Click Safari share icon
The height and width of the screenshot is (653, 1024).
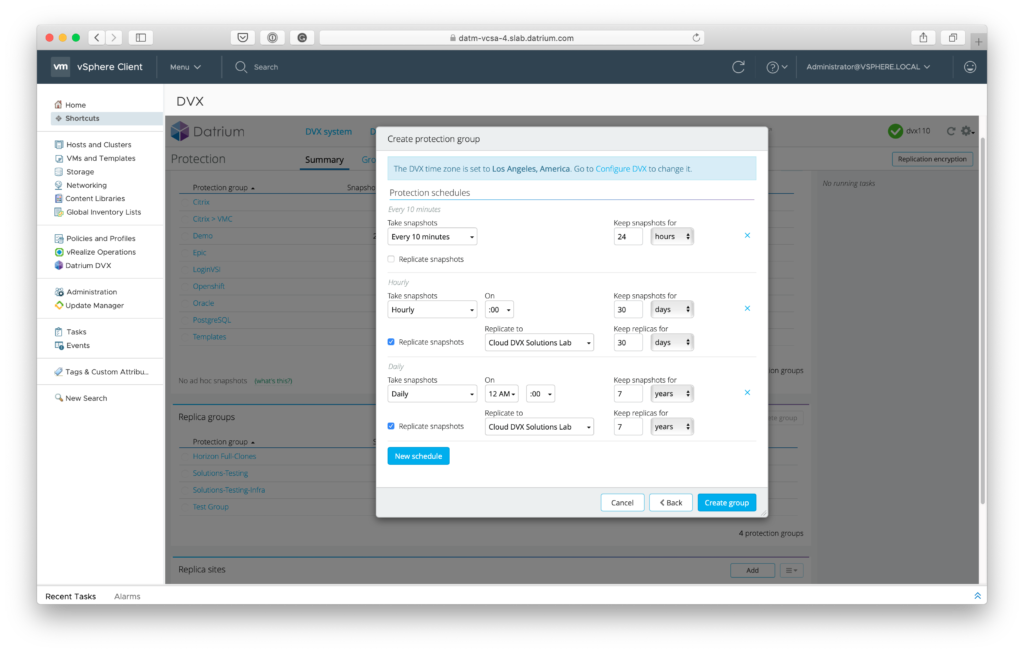point(923,37)
